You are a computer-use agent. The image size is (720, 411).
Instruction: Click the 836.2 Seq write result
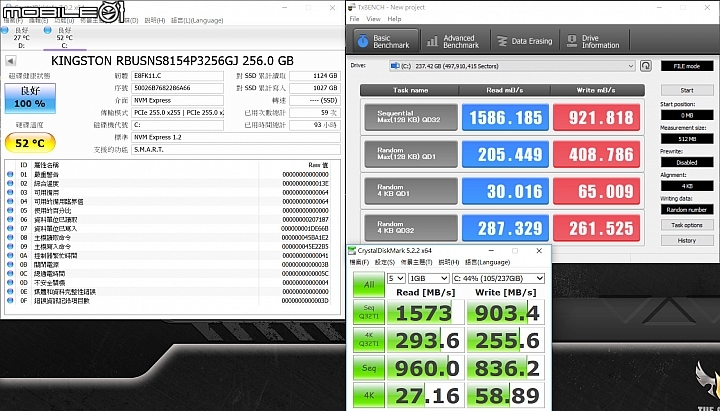click(506, 368)
